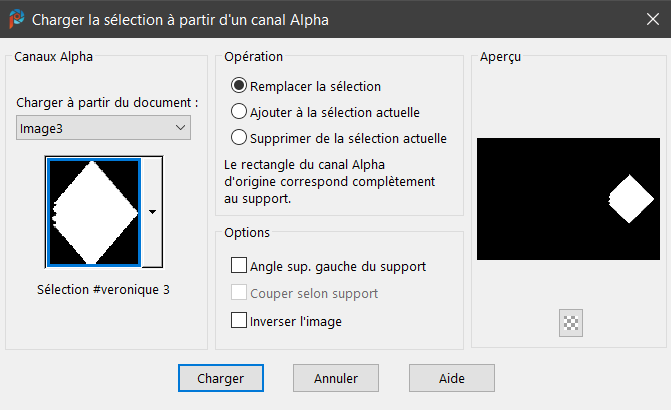Select Remplacer la sélection option
Viewport: 671px width, 410px height.
[239, 87]
